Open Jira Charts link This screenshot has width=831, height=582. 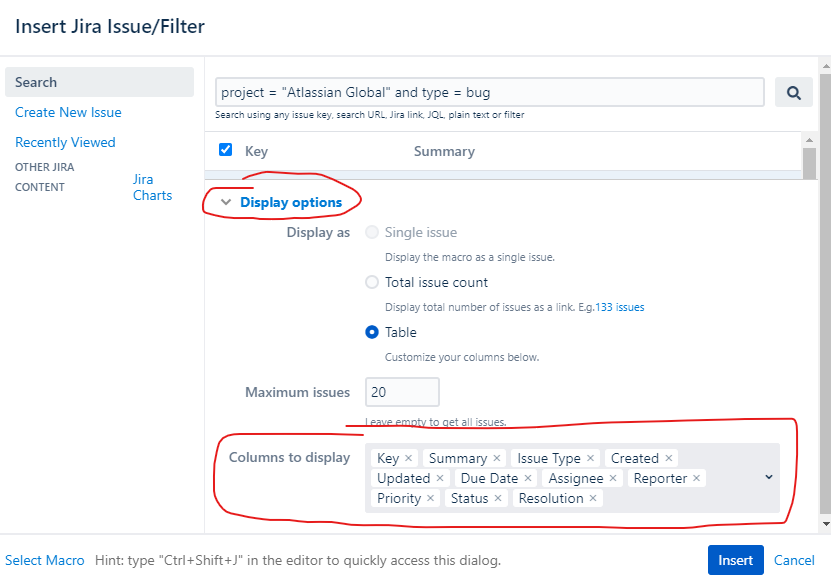153,187
